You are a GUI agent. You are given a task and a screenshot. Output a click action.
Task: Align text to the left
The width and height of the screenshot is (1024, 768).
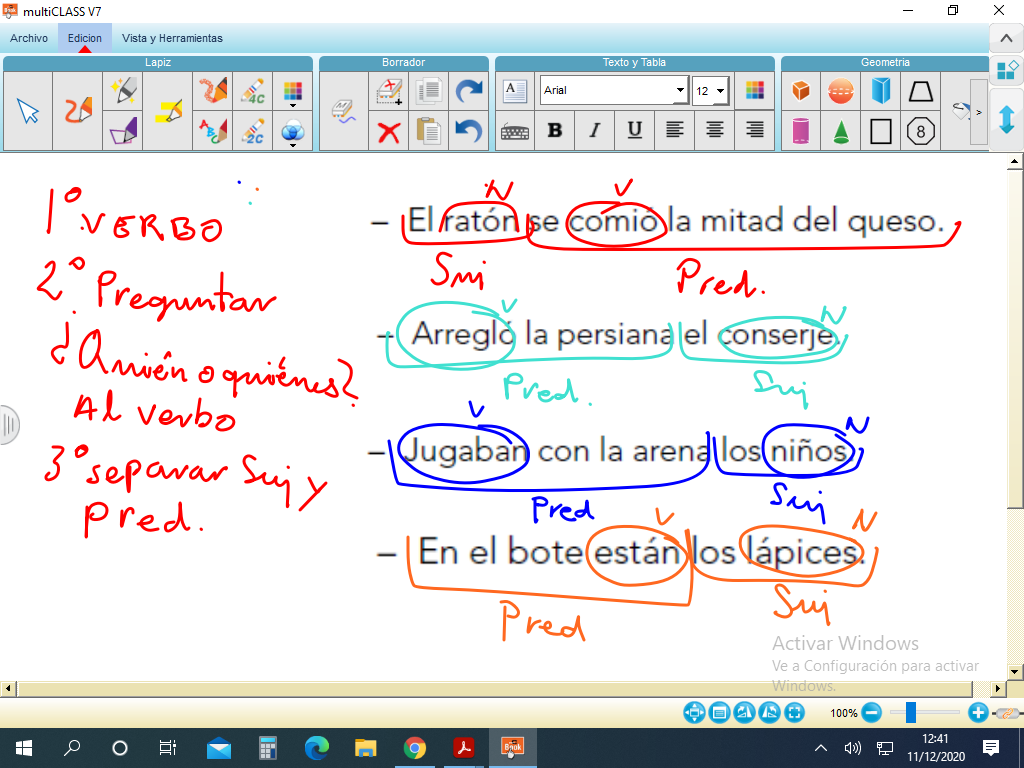(x=674, y=131)
